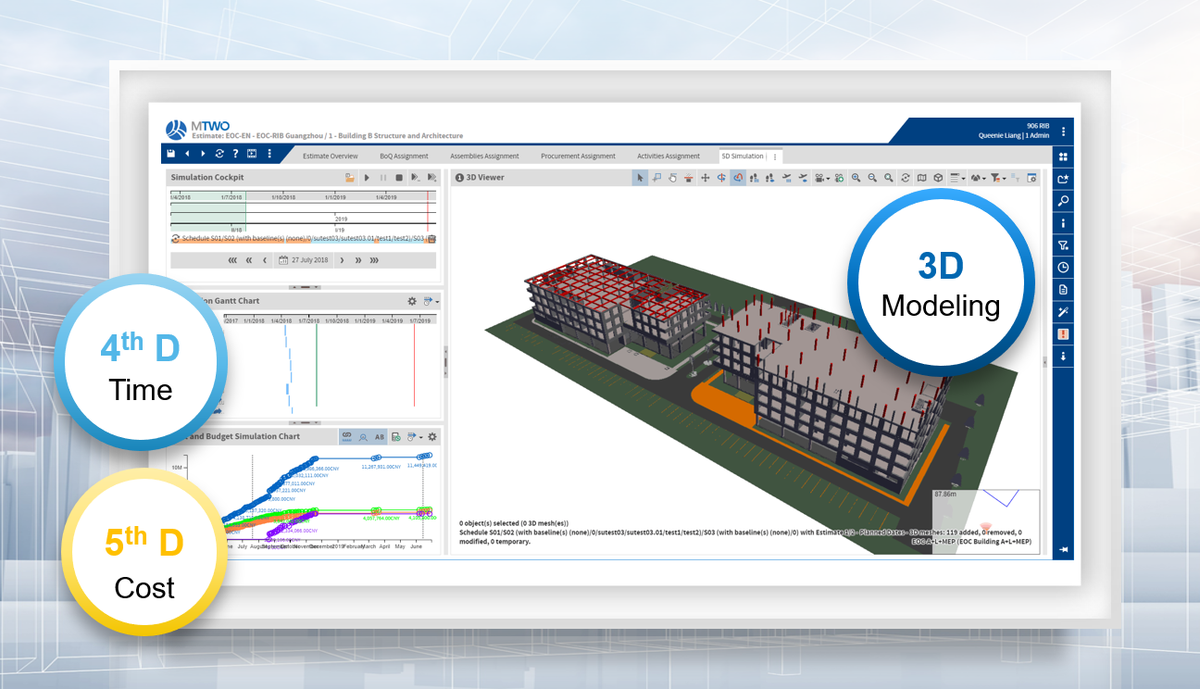The width and height of the screenshot is (1200, 689).
Task: Click the magic wand icon in right sidebar
Action: [1063, 311]
